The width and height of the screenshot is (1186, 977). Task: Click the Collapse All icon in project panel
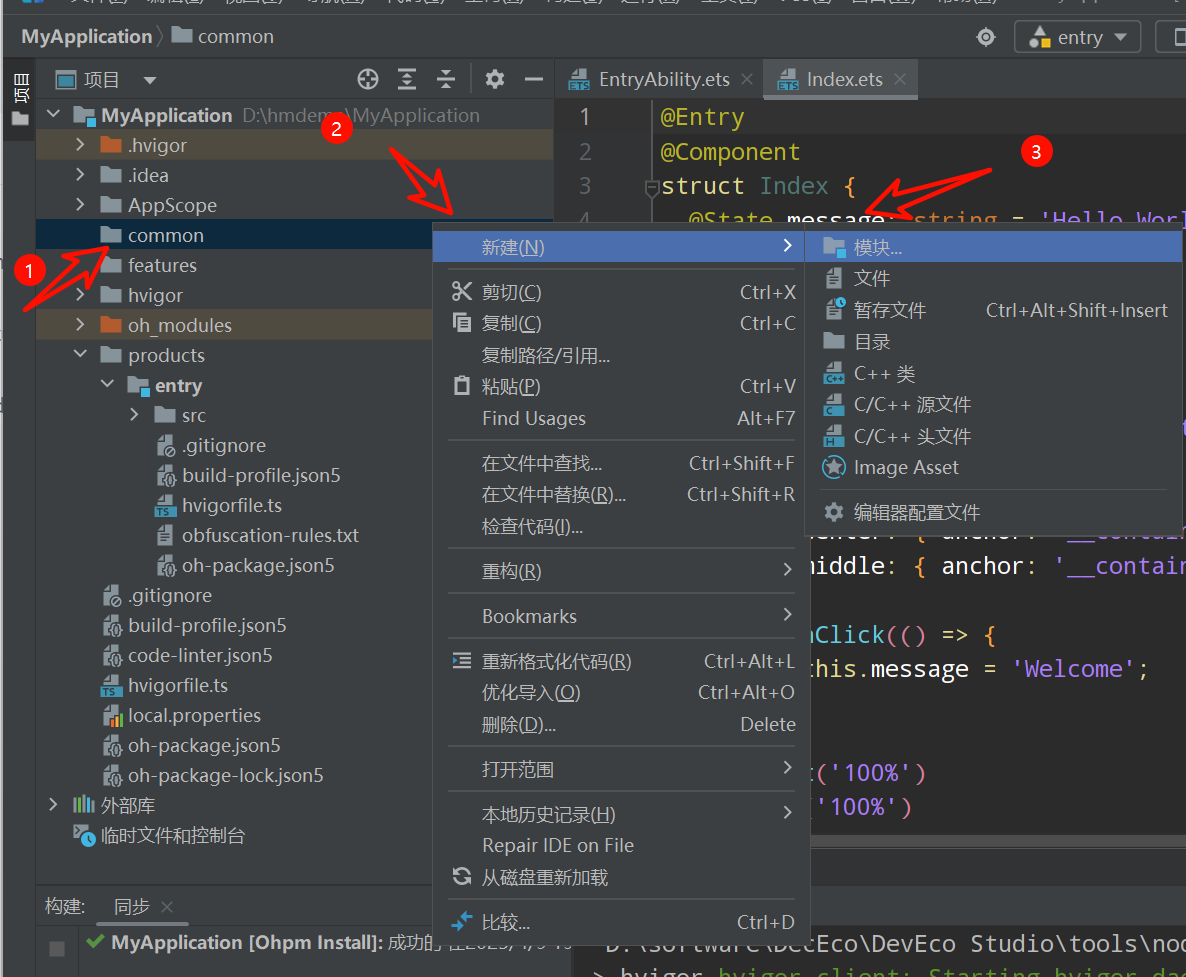pos(446,79)
